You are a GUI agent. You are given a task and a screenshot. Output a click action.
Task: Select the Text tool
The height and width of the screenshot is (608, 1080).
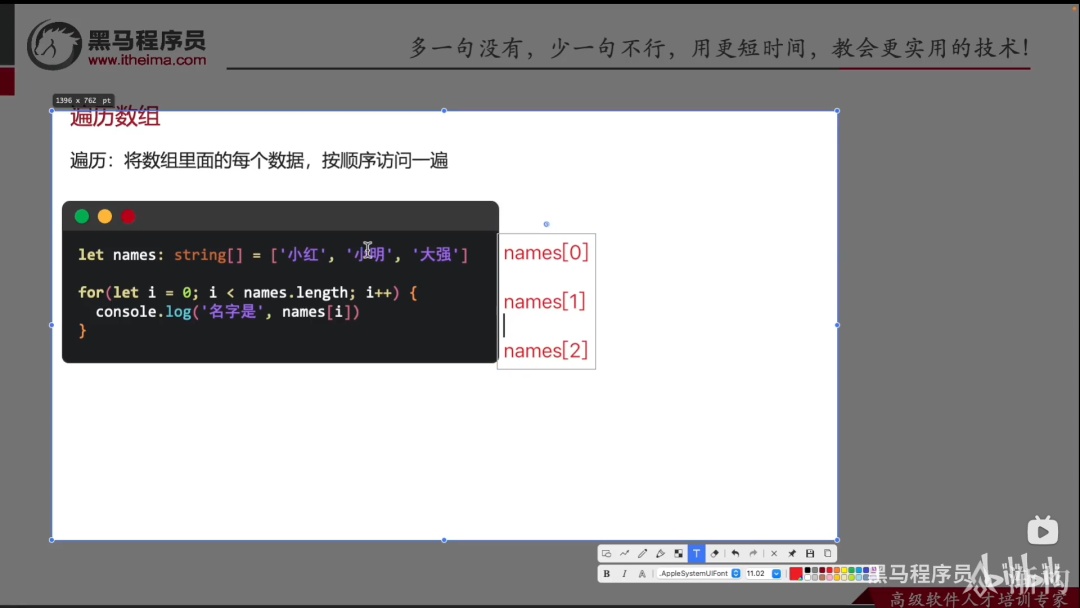click(x=696, y=554)
